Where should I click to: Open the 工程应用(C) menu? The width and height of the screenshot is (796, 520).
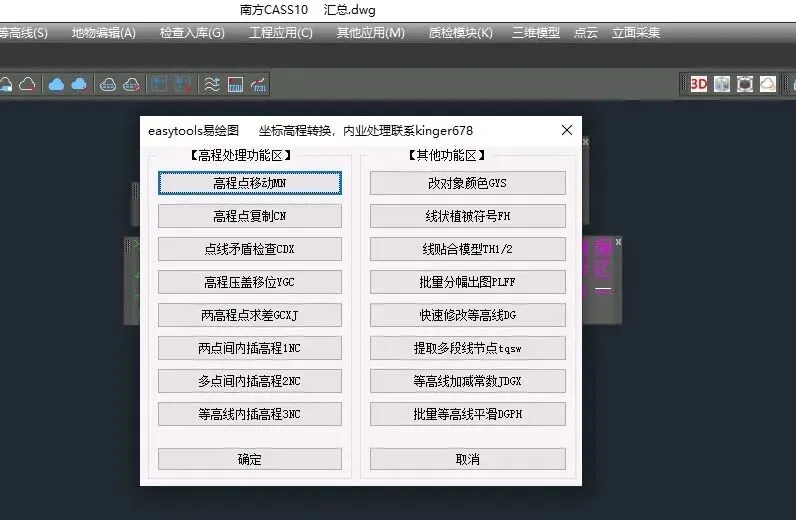pos(281,33)
